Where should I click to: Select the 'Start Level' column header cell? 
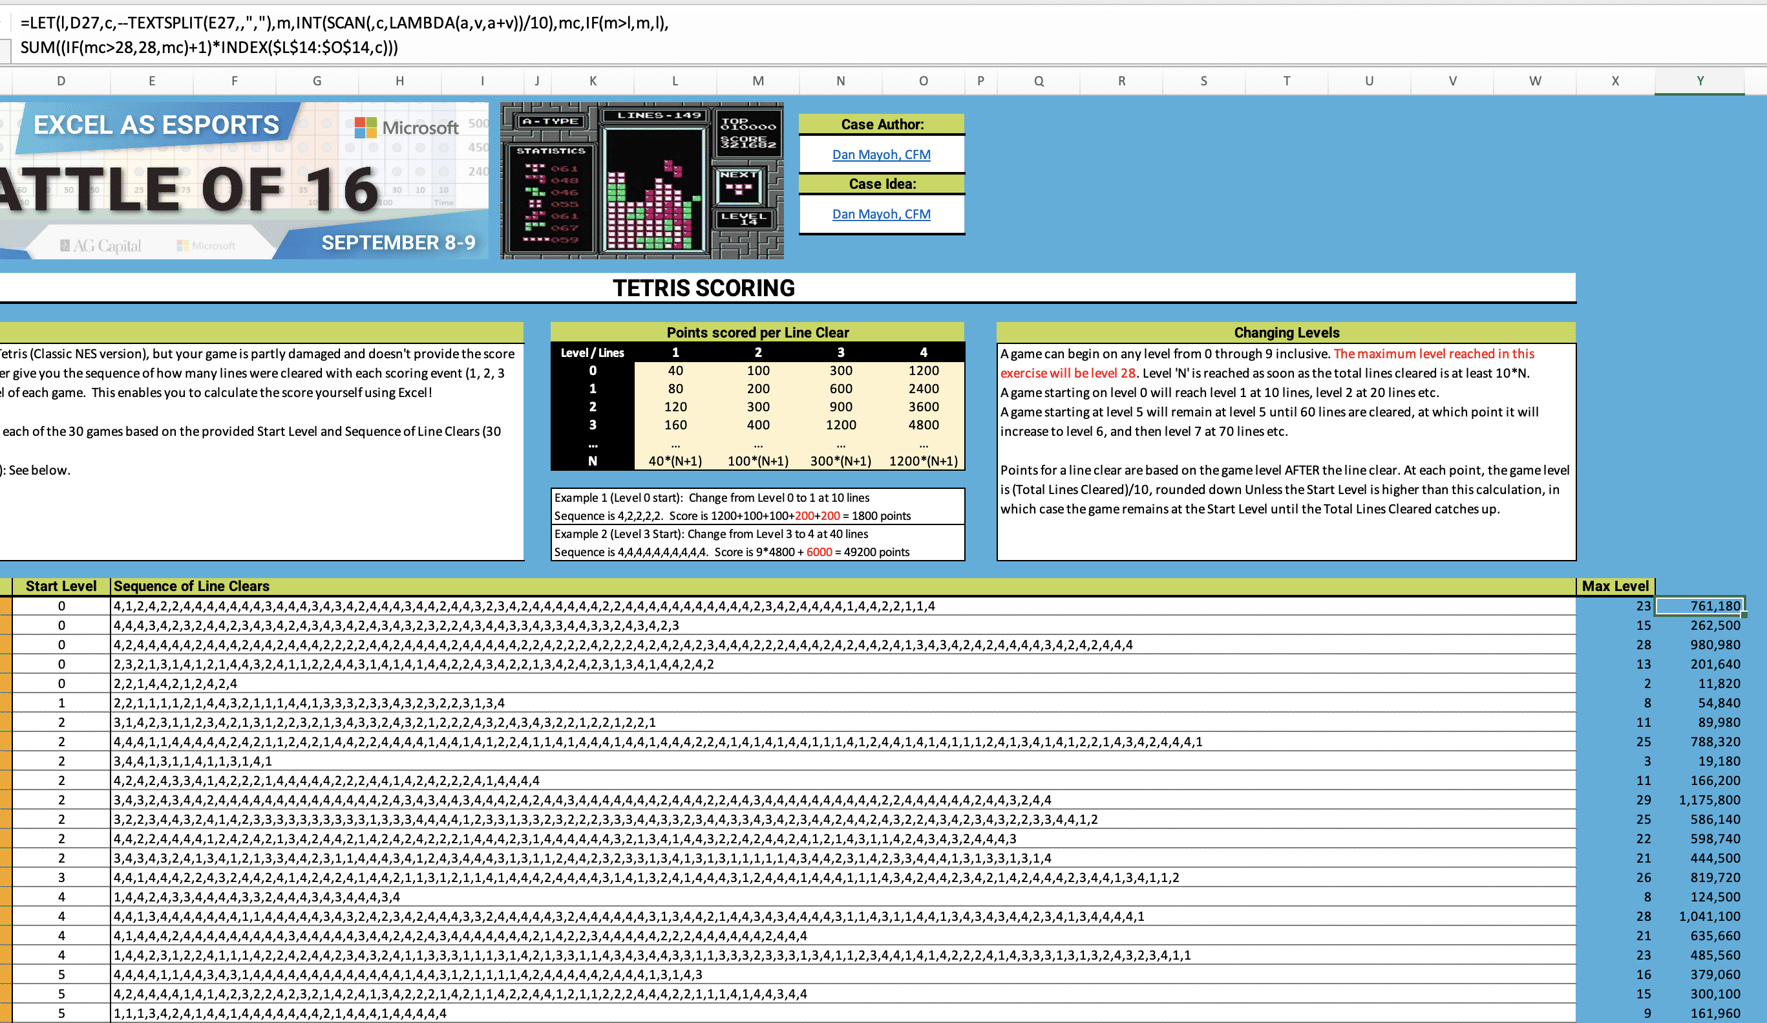[60, 586]
